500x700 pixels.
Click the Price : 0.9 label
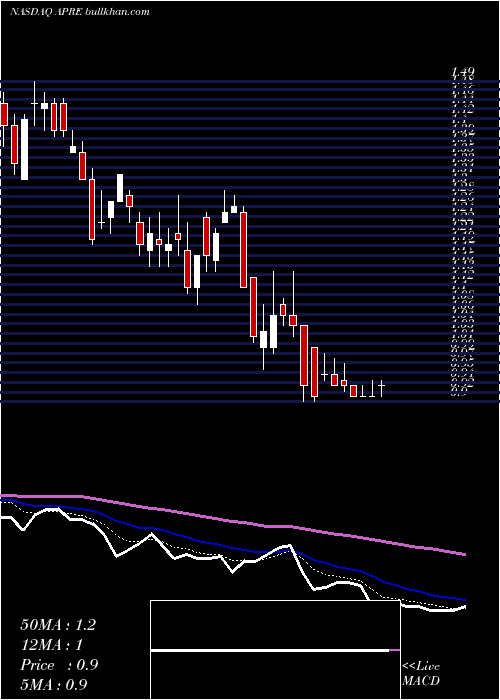coord(59,665)
